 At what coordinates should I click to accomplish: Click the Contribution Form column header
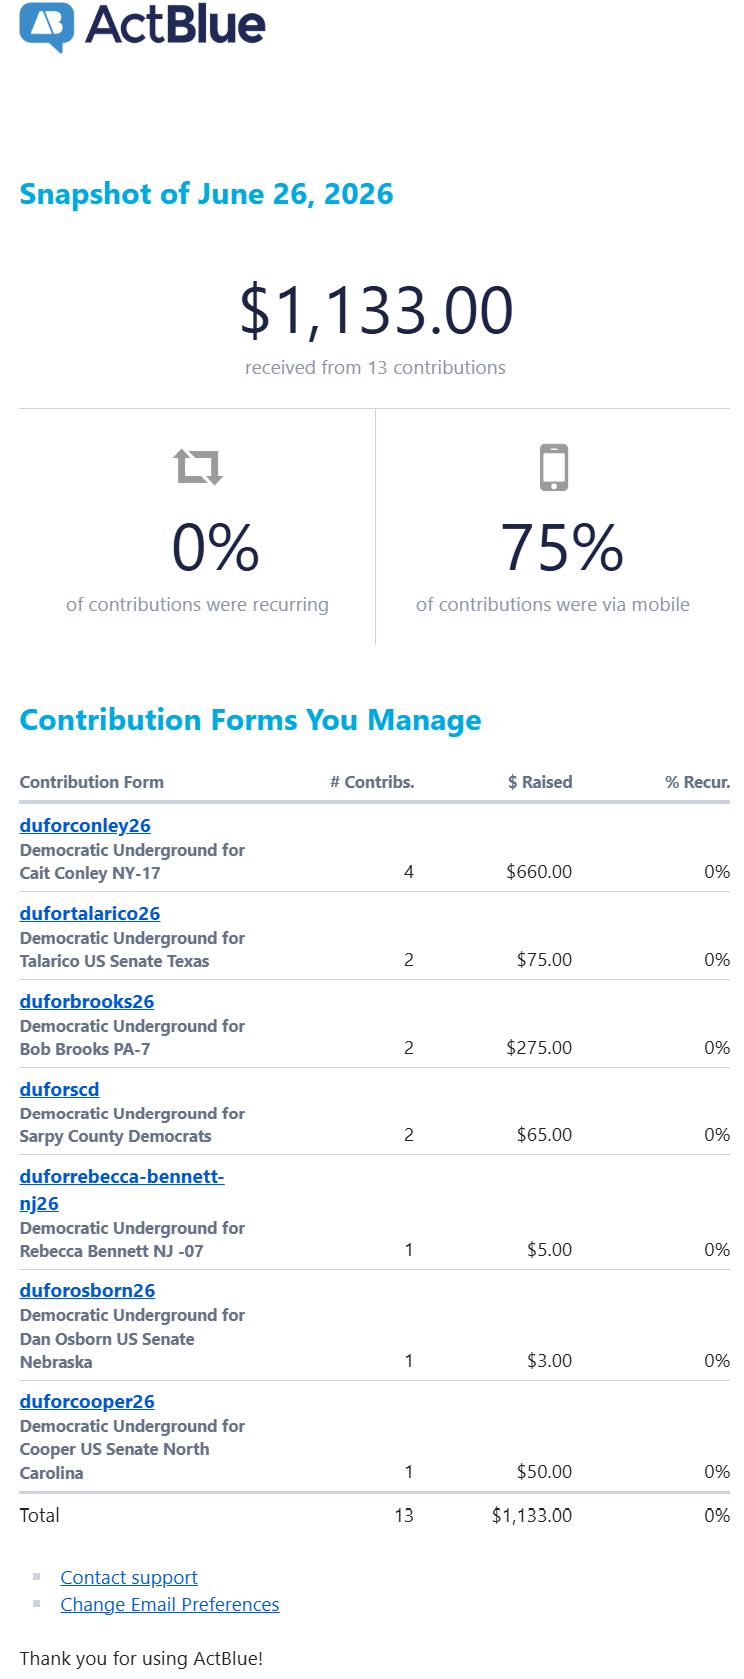pos(92,782)
